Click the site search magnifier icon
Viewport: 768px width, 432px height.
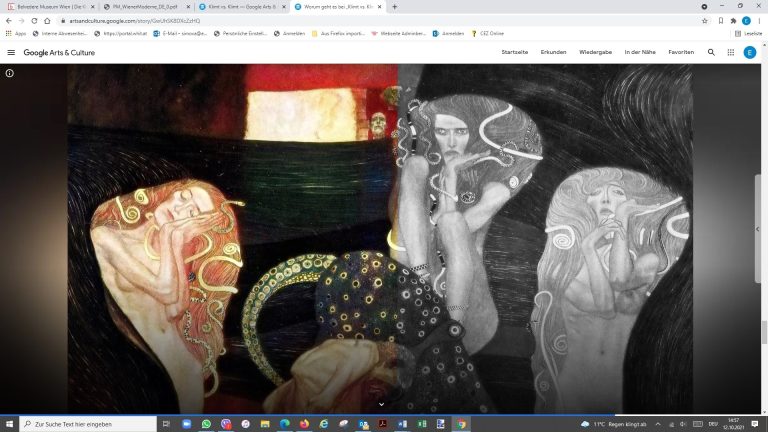[x=711, y=52]
